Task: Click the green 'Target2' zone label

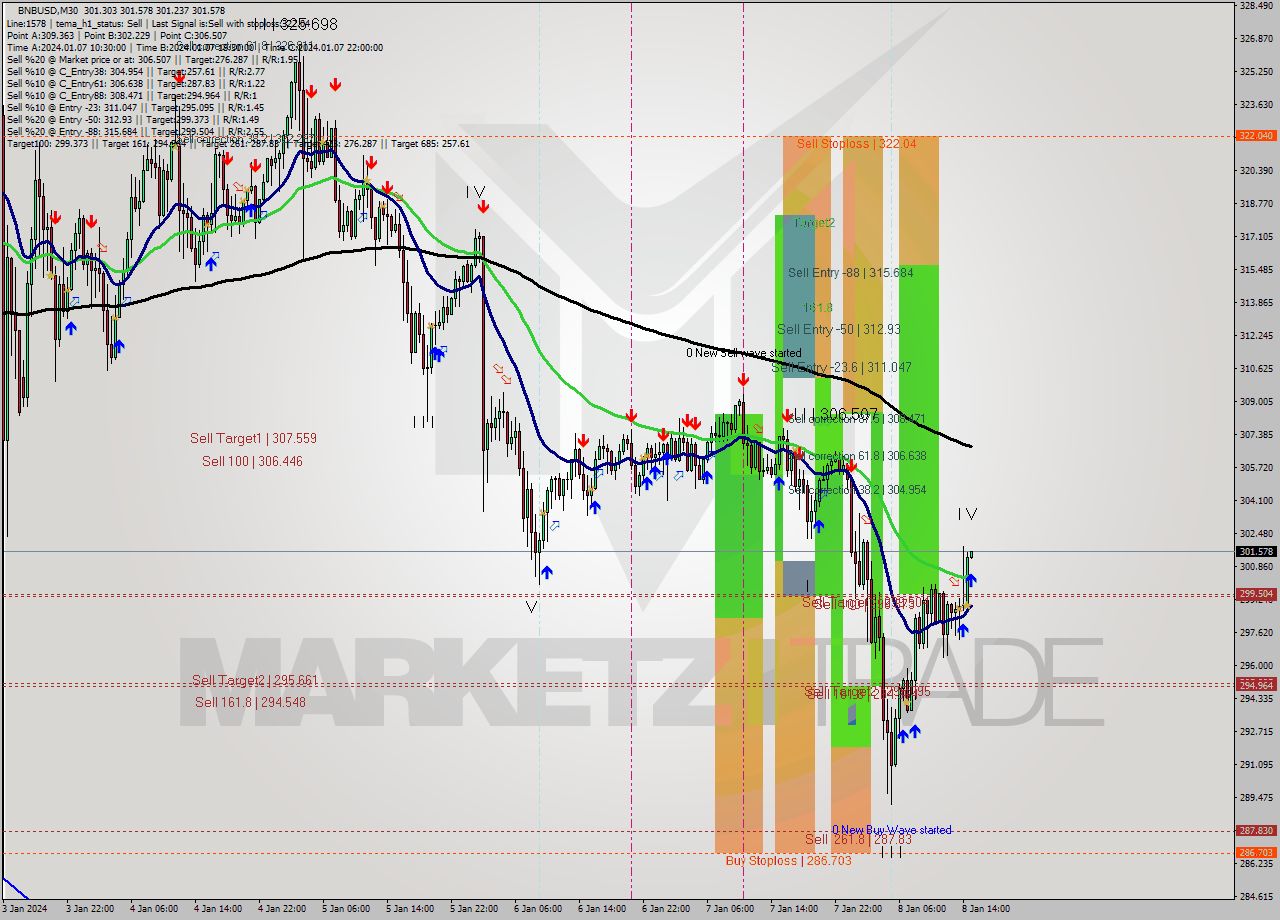Action: click(x=815, y=223)
